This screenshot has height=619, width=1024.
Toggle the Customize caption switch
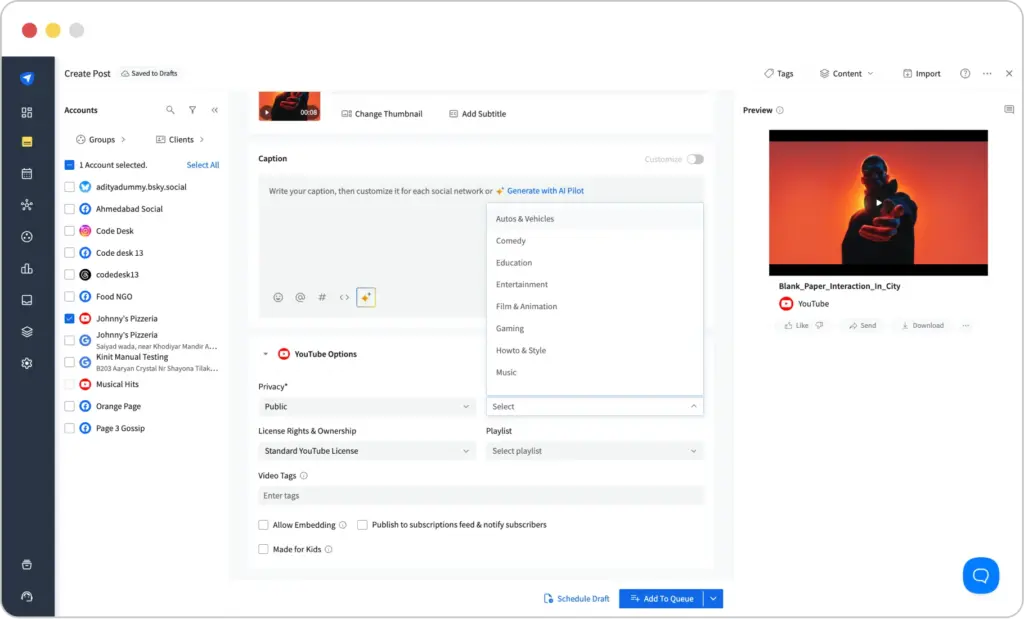(694, 159)
